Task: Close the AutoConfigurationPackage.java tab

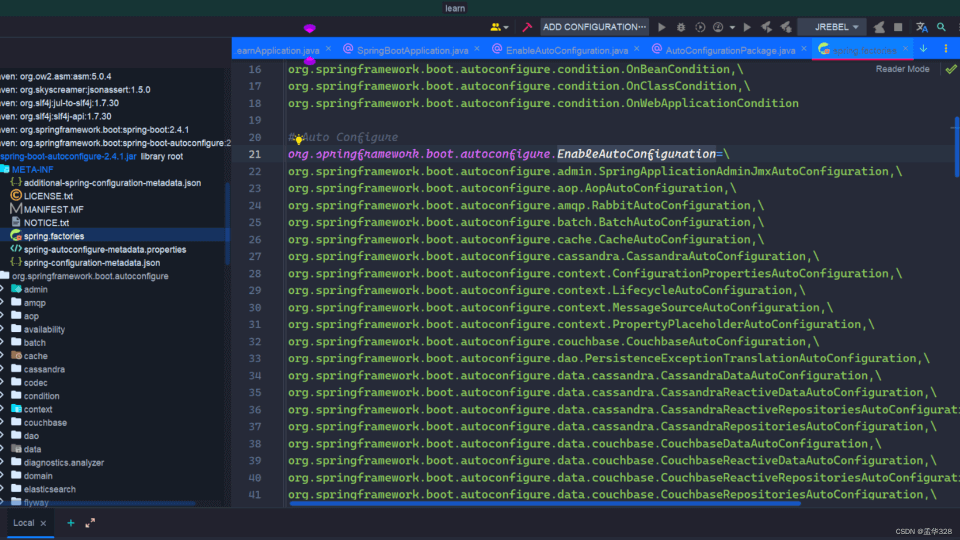Action: 803,49
